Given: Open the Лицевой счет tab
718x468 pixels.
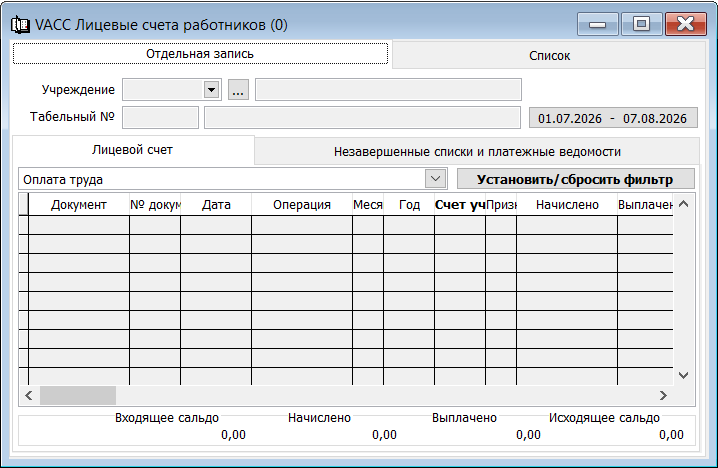Looking at the screenshot, I should click(x=132, y=150).
